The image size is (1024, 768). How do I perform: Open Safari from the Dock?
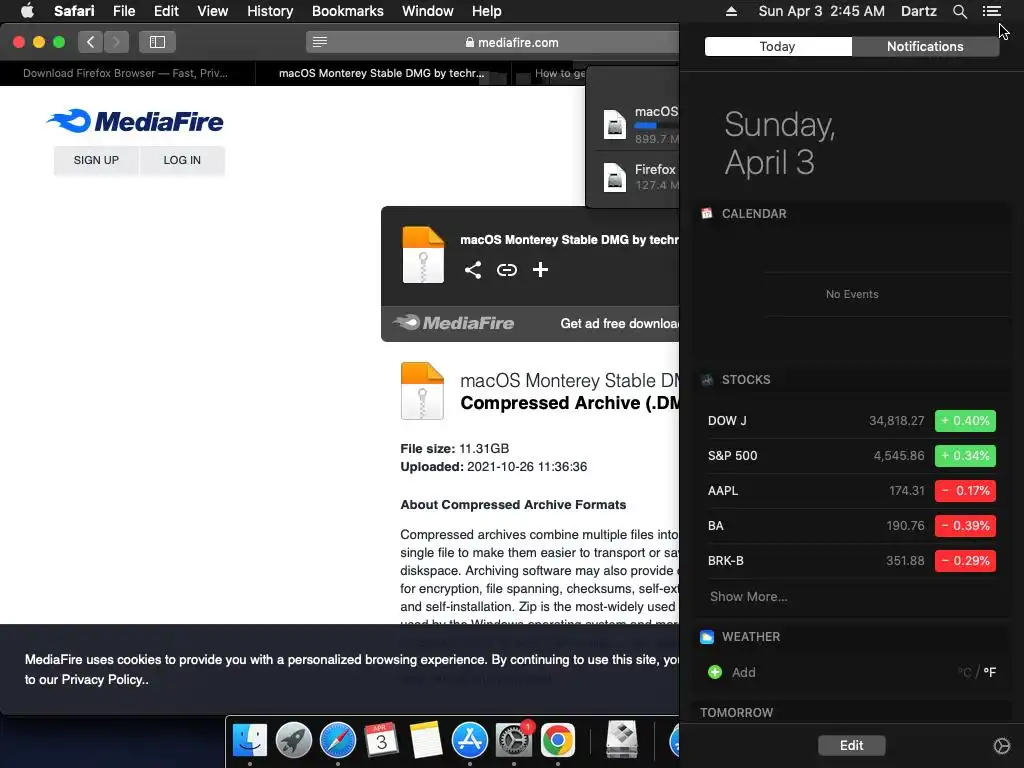point(338,740)
